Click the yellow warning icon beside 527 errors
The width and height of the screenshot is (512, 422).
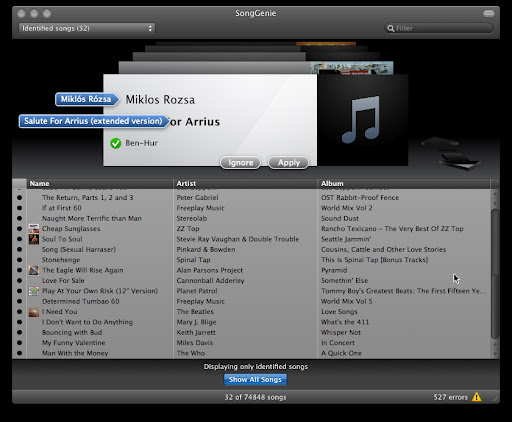click(x=477, y=397)
